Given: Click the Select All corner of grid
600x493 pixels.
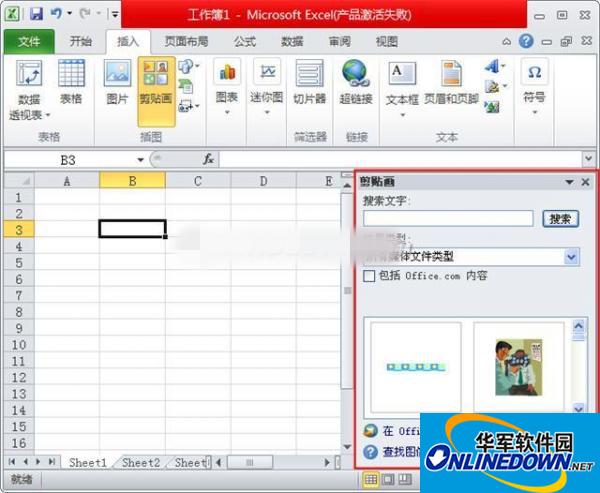Looking at the screenshot, I should [19, 181].
